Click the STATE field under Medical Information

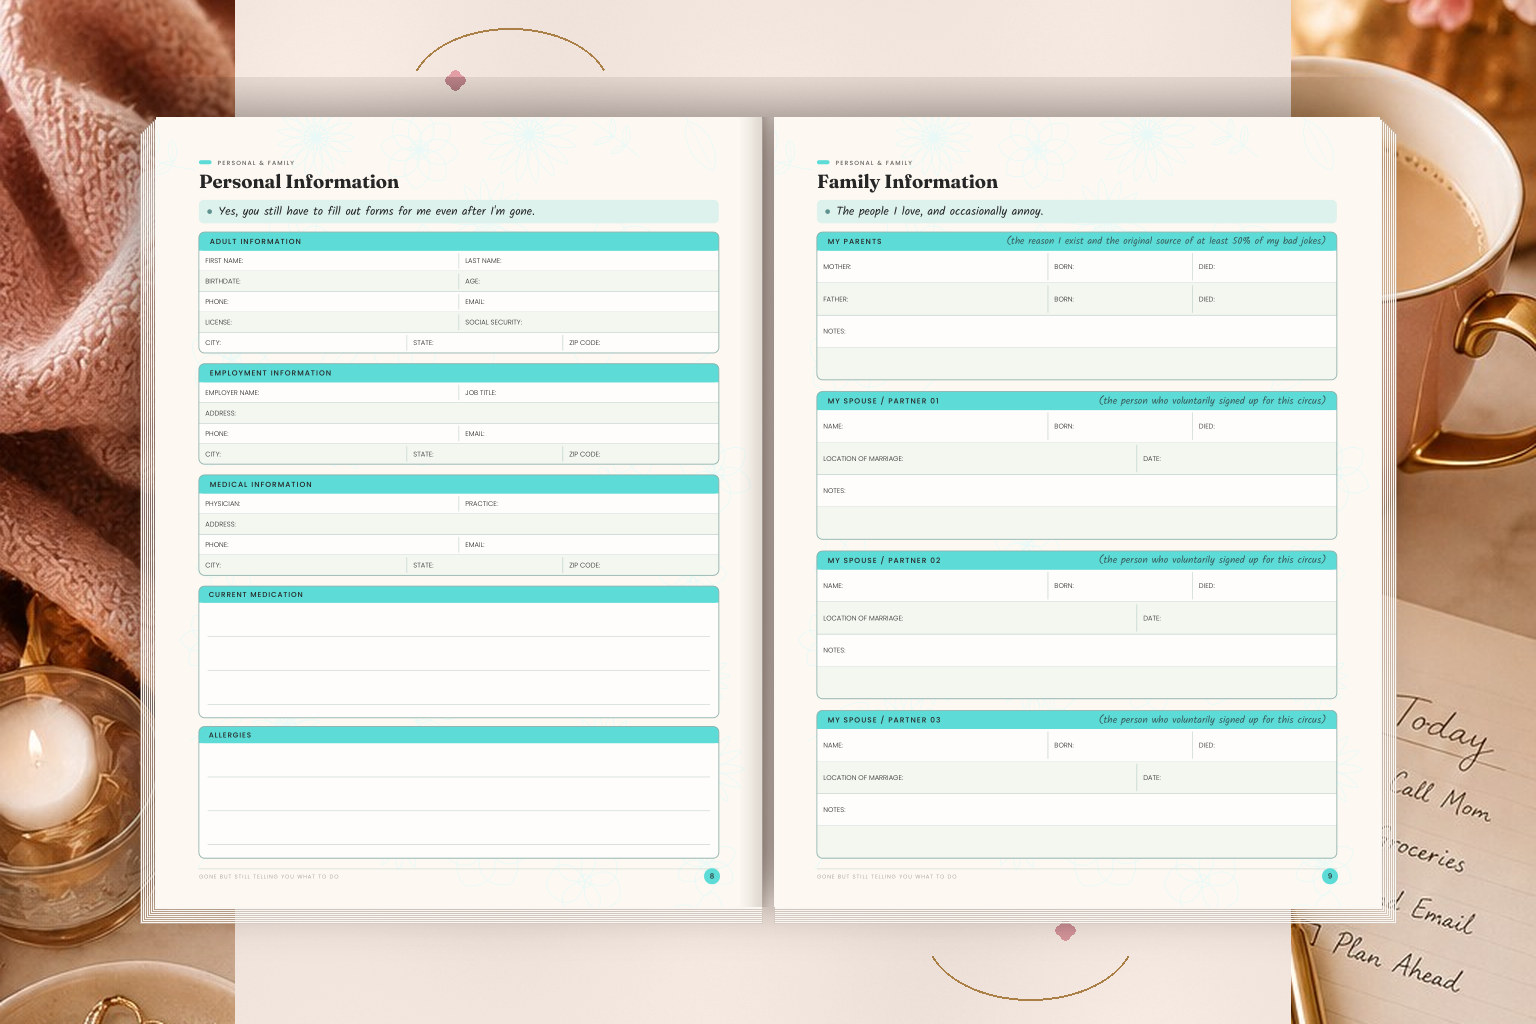click(485, 565)
